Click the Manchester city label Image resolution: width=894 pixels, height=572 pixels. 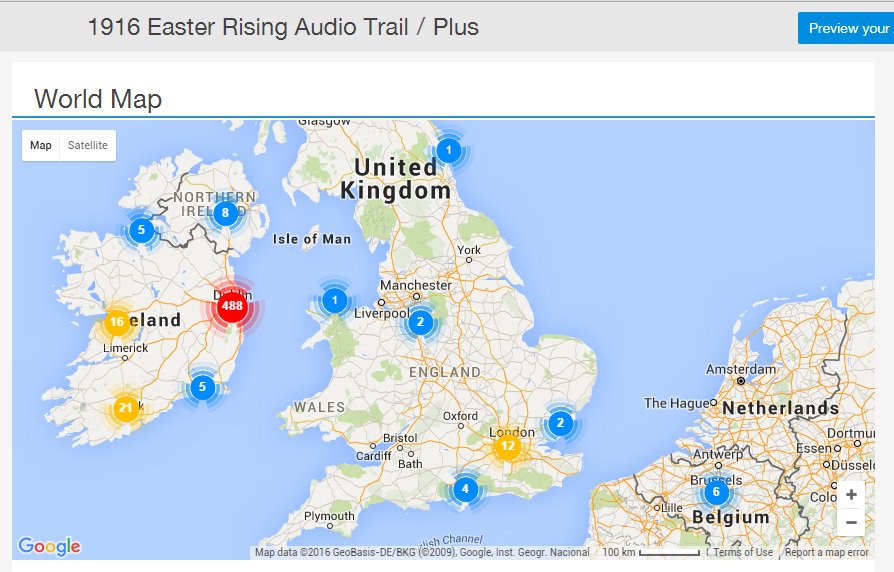(416, 285)
